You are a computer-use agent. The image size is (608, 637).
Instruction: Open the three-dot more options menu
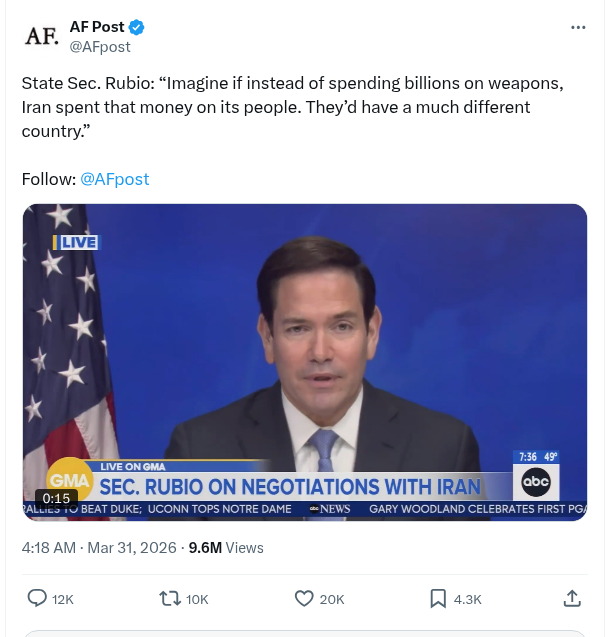(x=578, y=27)
